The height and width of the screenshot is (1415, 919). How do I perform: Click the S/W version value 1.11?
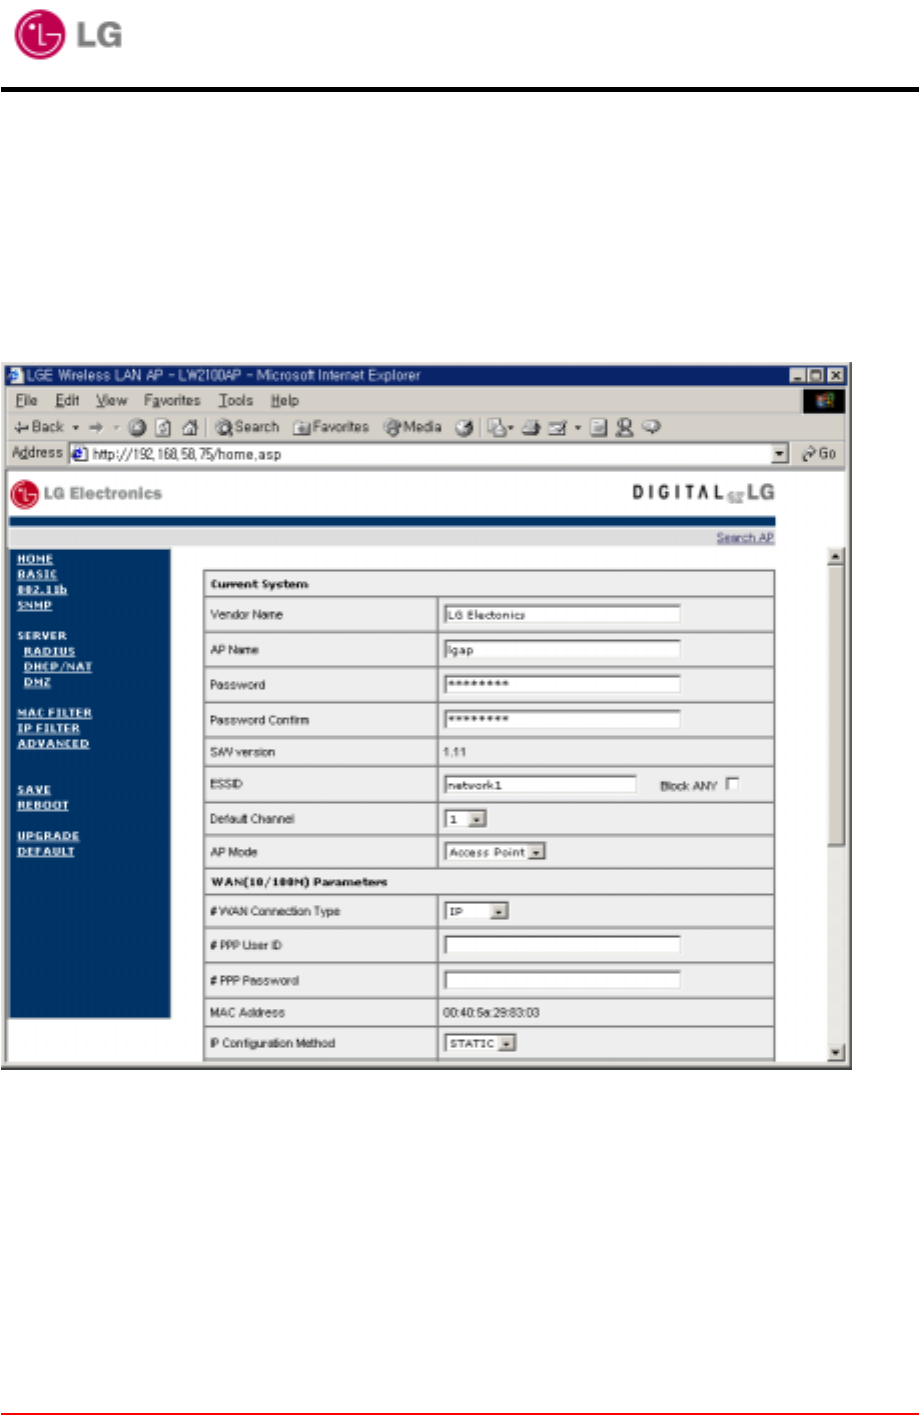(x=454, y=752)
